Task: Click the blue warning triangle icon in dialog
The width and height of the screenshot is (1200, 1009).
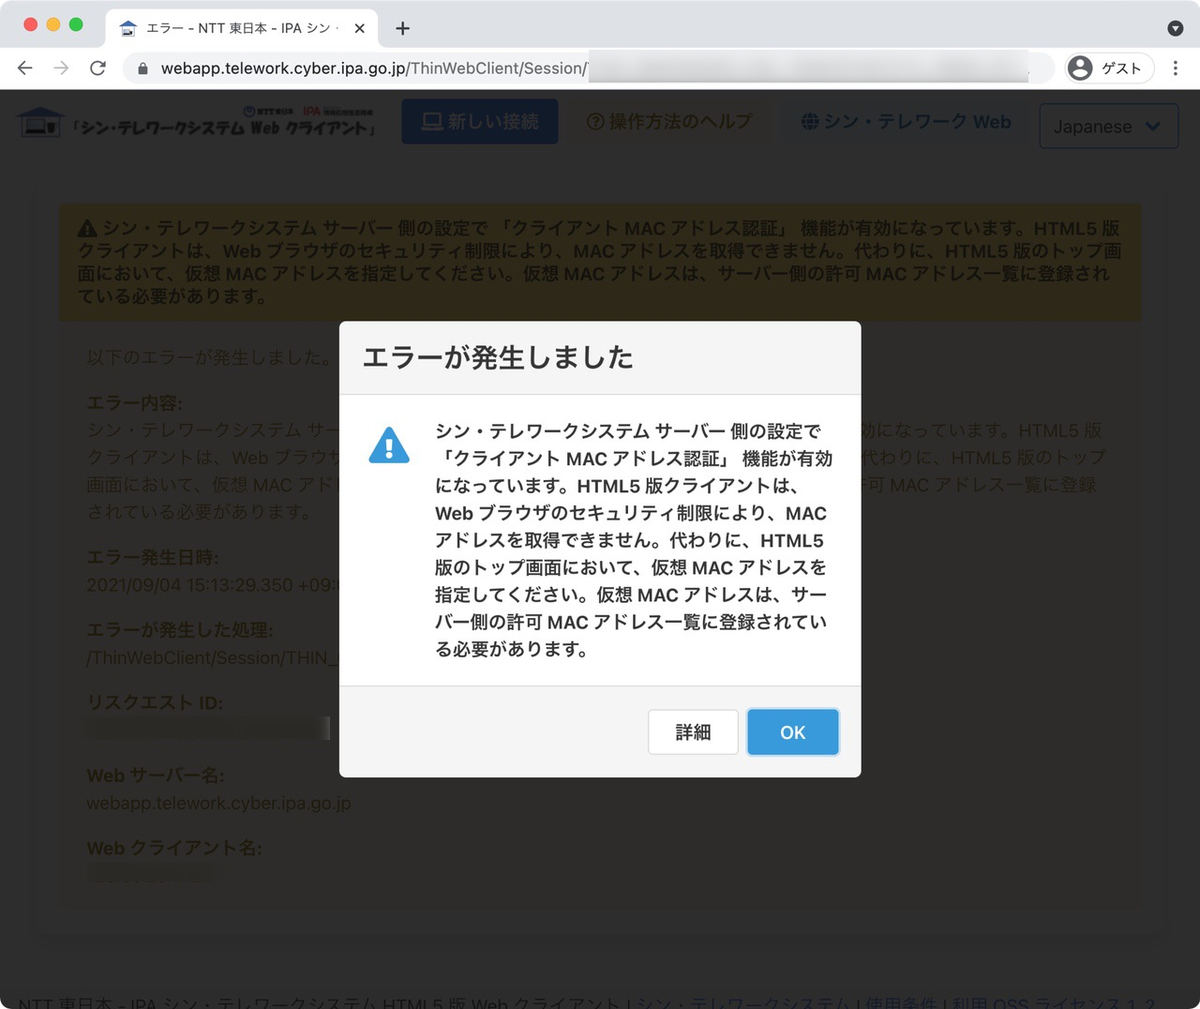Action: tap(389, 445)
